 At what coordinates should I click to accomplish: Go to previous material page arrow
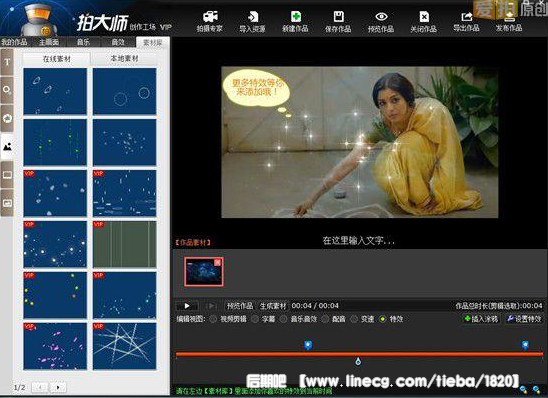(x=40, y=387)
